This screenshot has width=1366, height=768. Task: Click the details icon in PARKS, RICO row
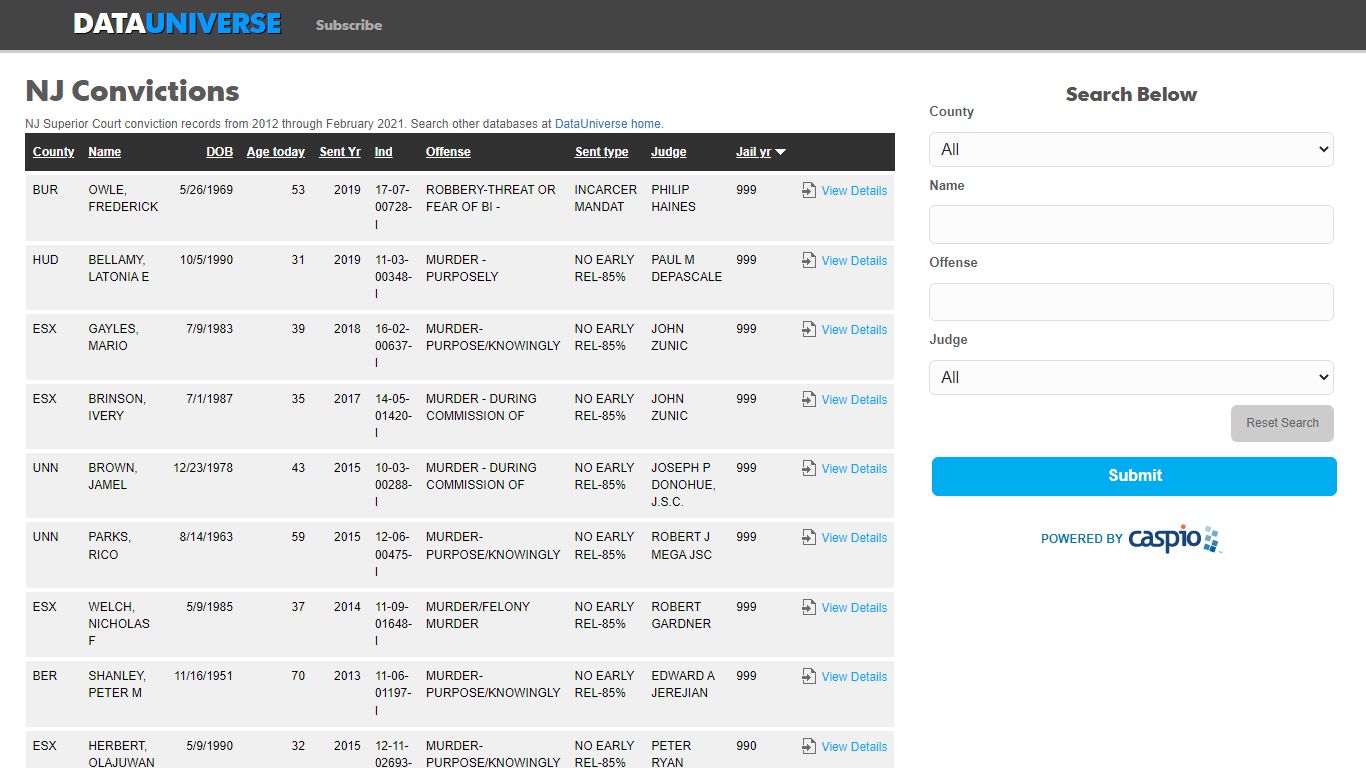point(809,537)
